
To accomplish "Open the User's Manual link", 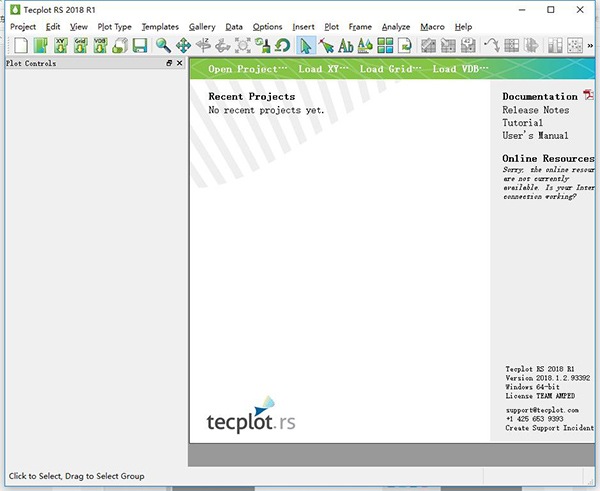I will (535, 136).
